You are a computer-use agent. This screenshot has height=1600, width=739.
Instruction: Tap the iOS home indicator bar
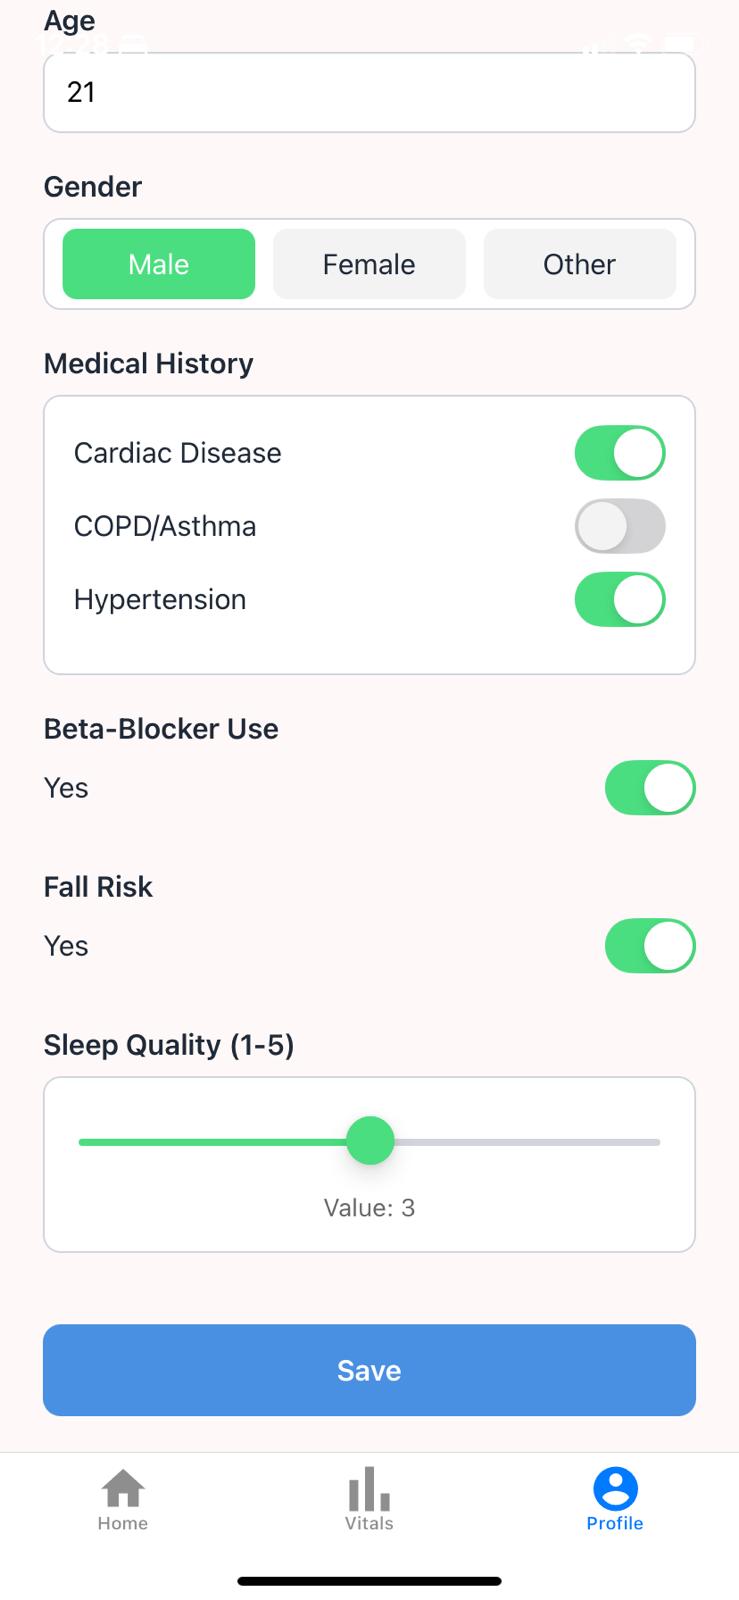(369, 1581)
